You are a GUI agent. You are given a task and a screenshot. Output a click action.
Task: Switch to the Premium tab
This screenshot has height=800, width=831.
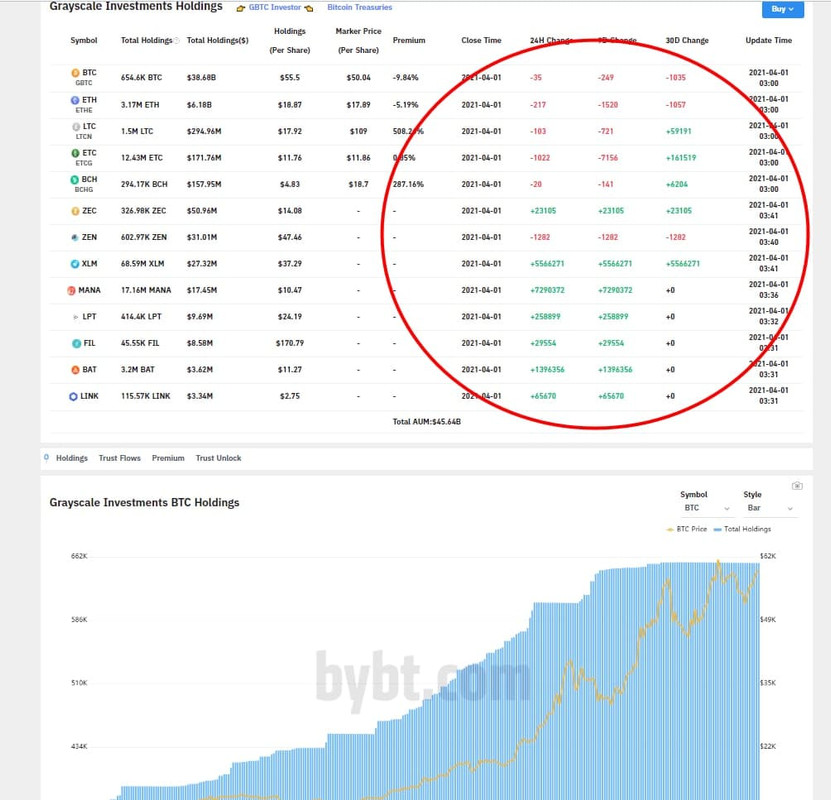(168, 458)
